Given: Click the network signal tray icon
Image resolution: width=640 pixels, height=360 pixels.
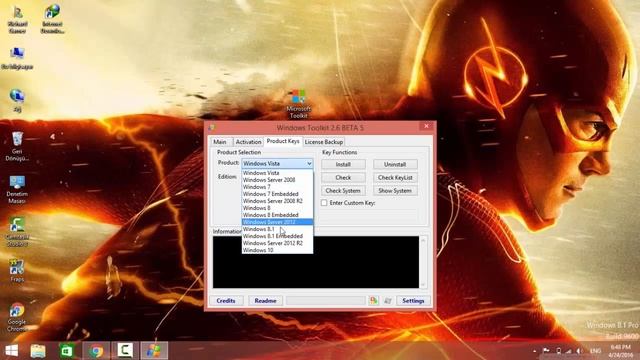Looking at the screenshot, I should 569,351.
